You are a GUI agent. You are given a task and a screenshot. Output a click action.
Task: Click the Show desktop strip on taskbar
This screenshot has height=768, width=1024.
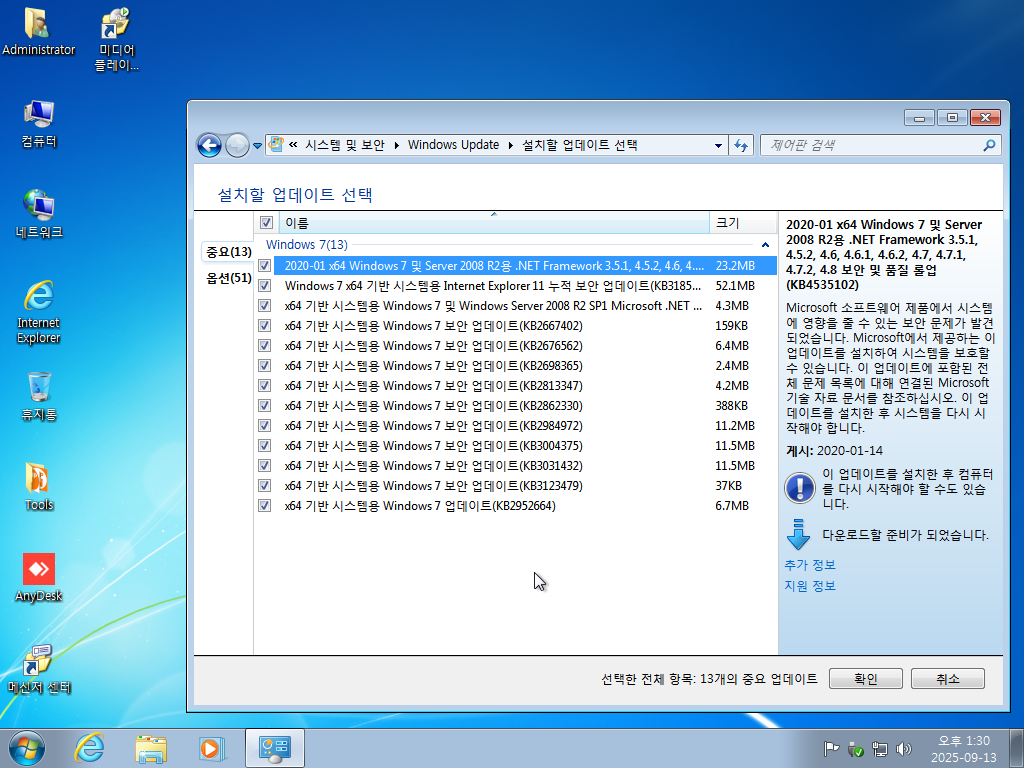1019,748
